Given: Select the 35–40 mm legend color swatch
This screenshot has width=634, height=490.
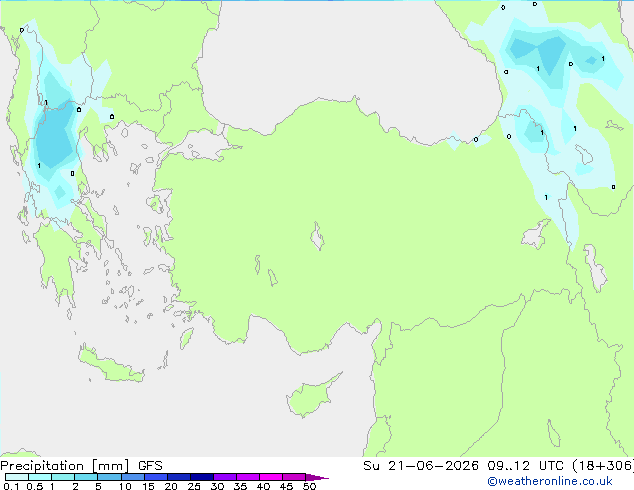Looking at the screenshot, I should click(x=248, y=477).
